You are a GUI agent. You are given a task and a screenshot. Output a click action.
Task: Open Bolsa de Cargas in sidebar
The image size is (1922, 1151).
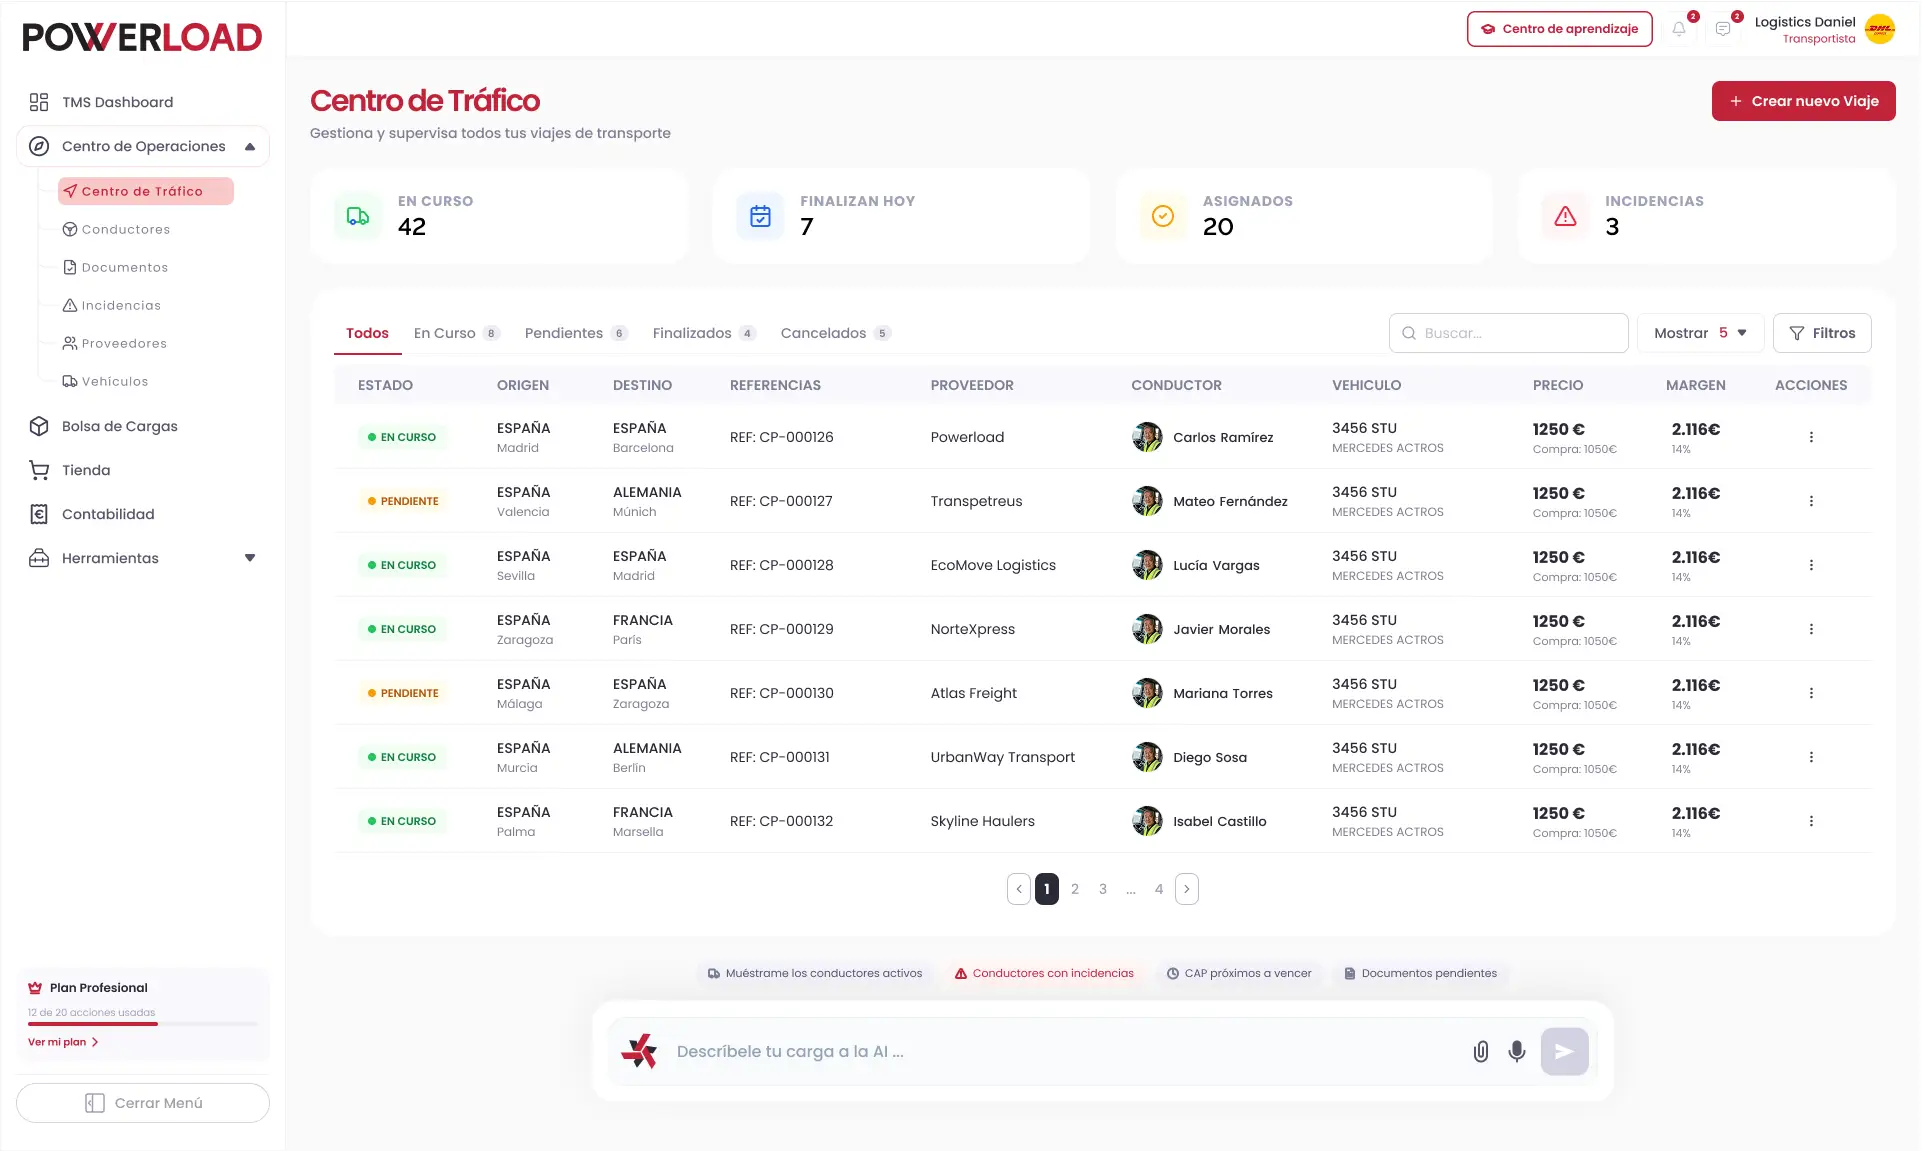click(119, 426)
